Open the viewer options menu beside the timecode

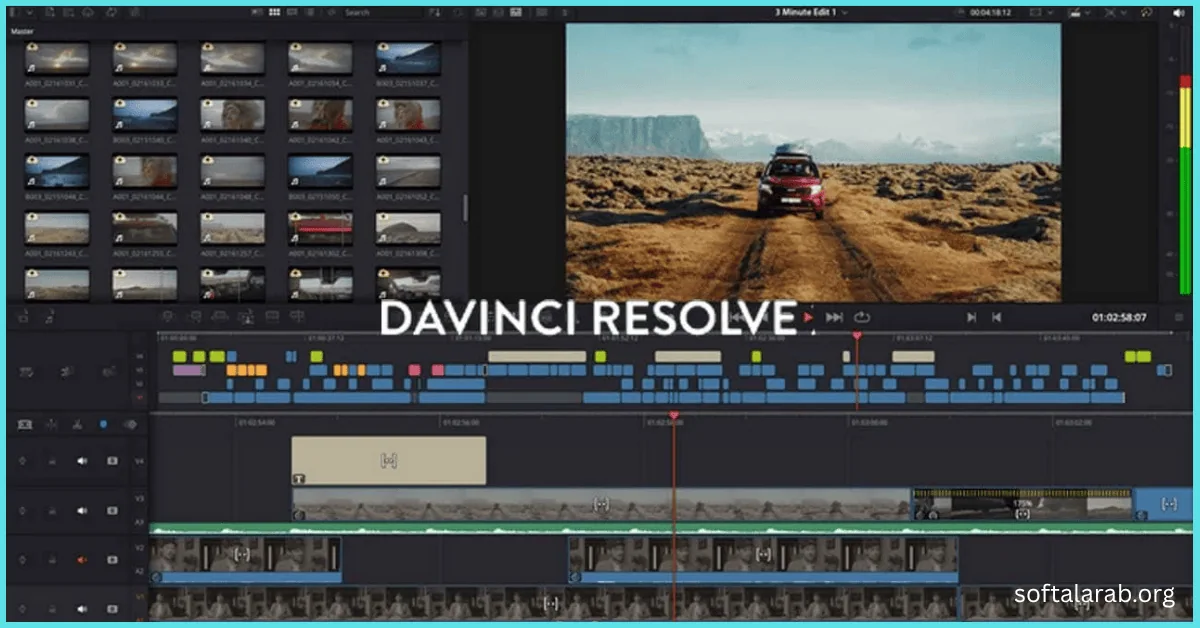coord(1178,318)
